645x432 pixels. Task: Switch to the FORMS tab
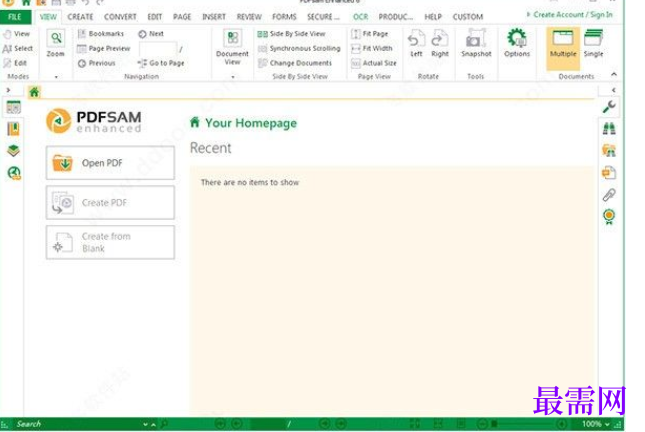[284, 17]
